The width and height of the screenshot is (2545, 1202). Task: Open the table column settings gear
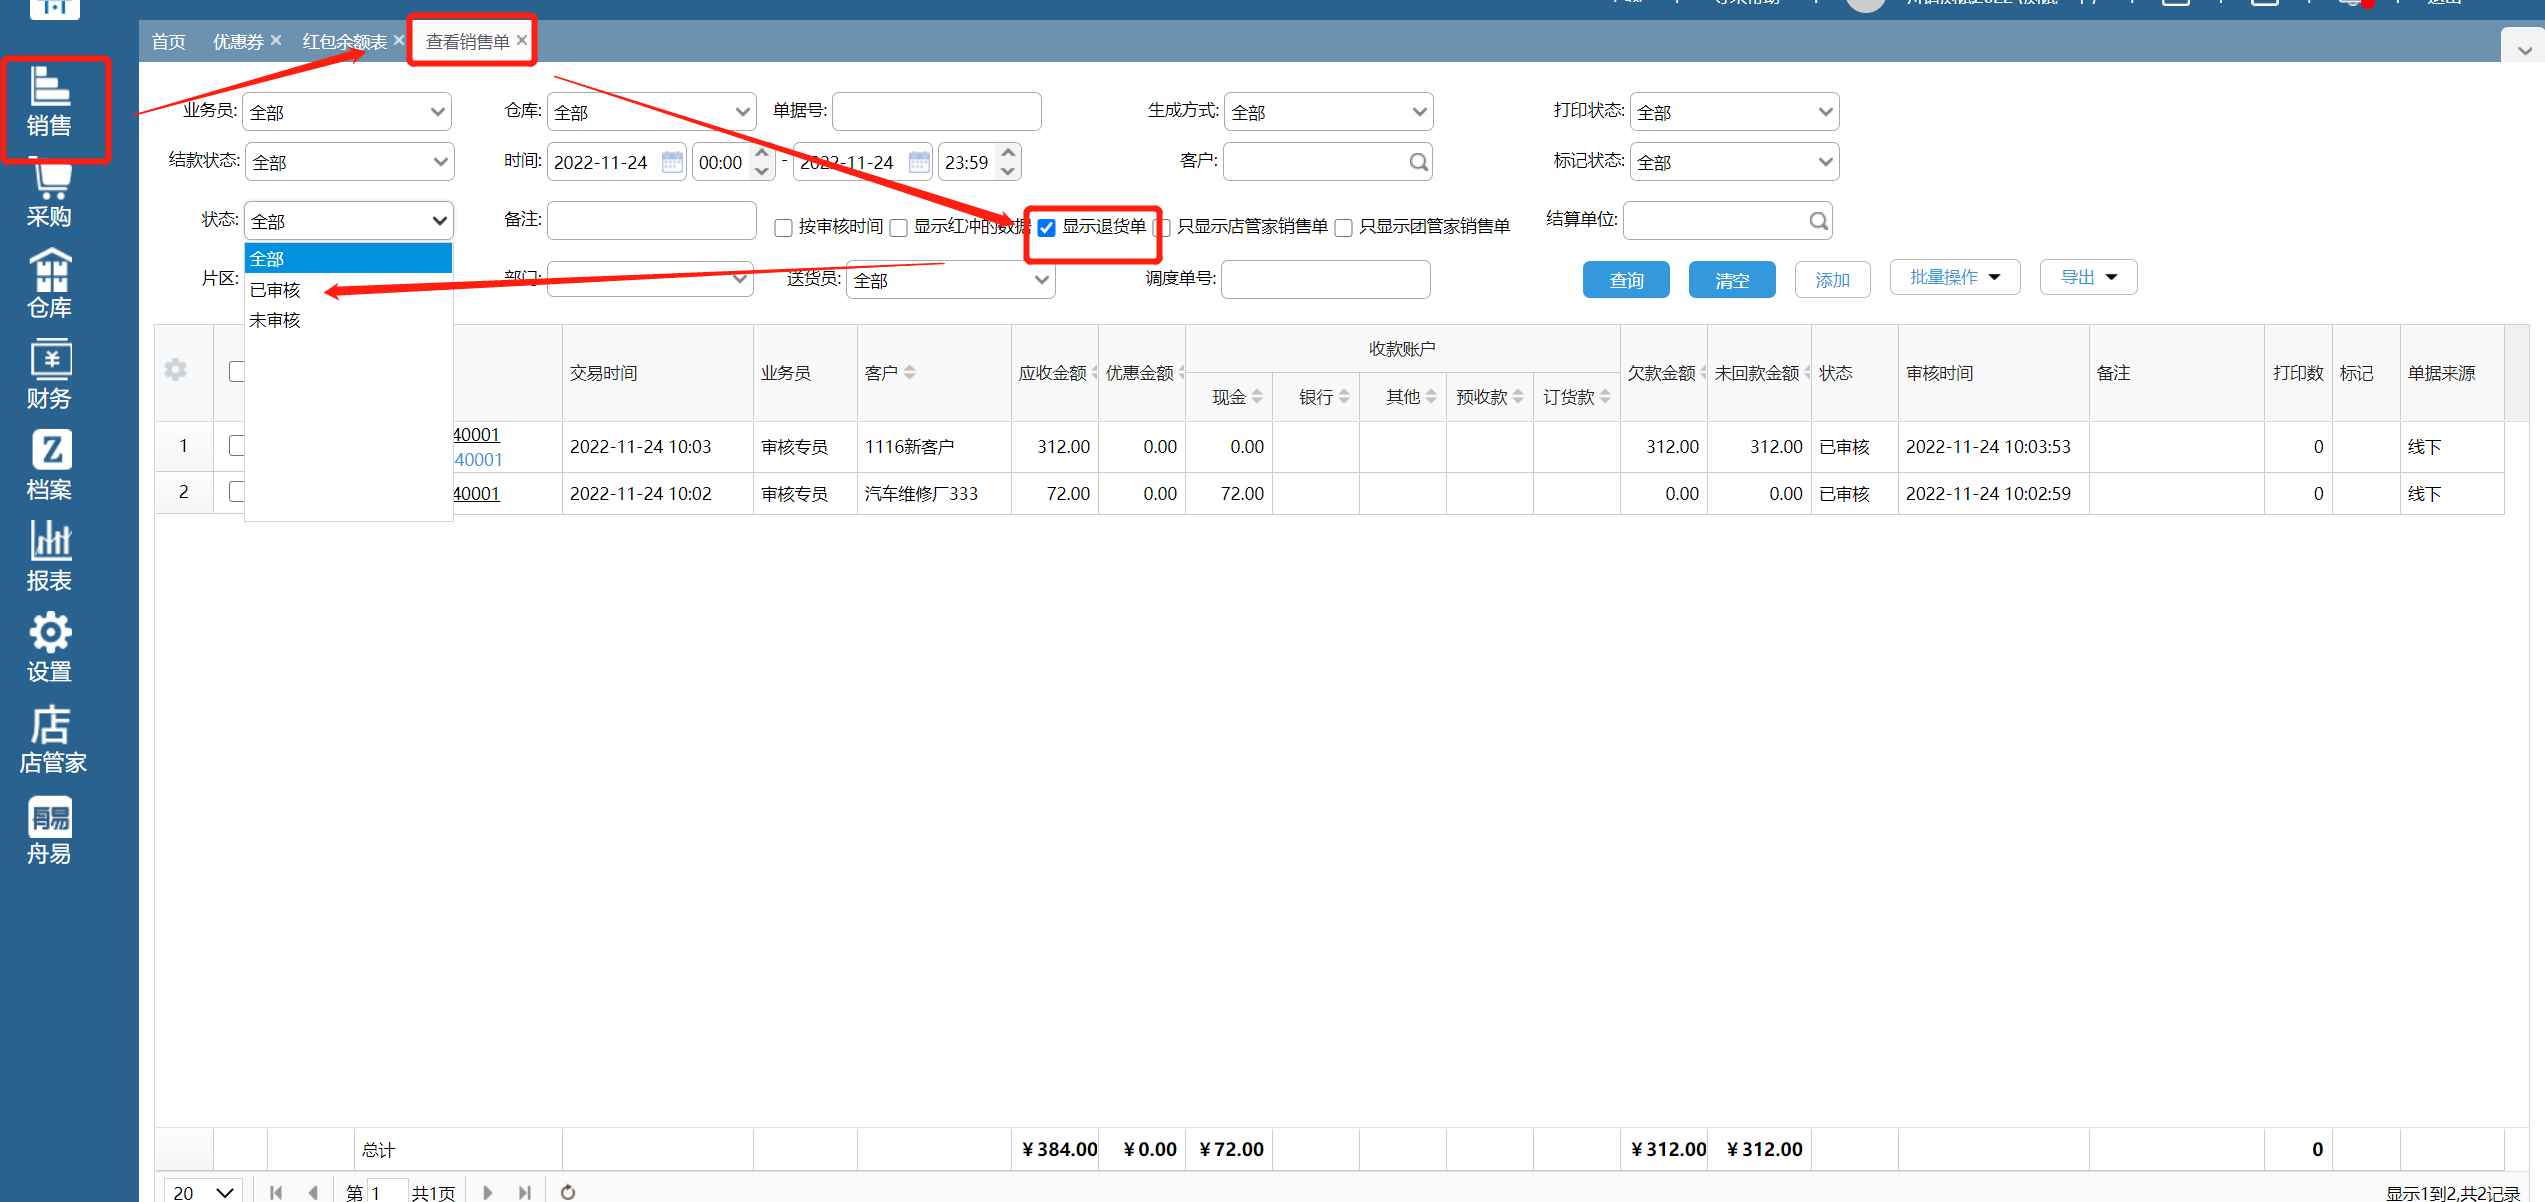click(176, 370)
